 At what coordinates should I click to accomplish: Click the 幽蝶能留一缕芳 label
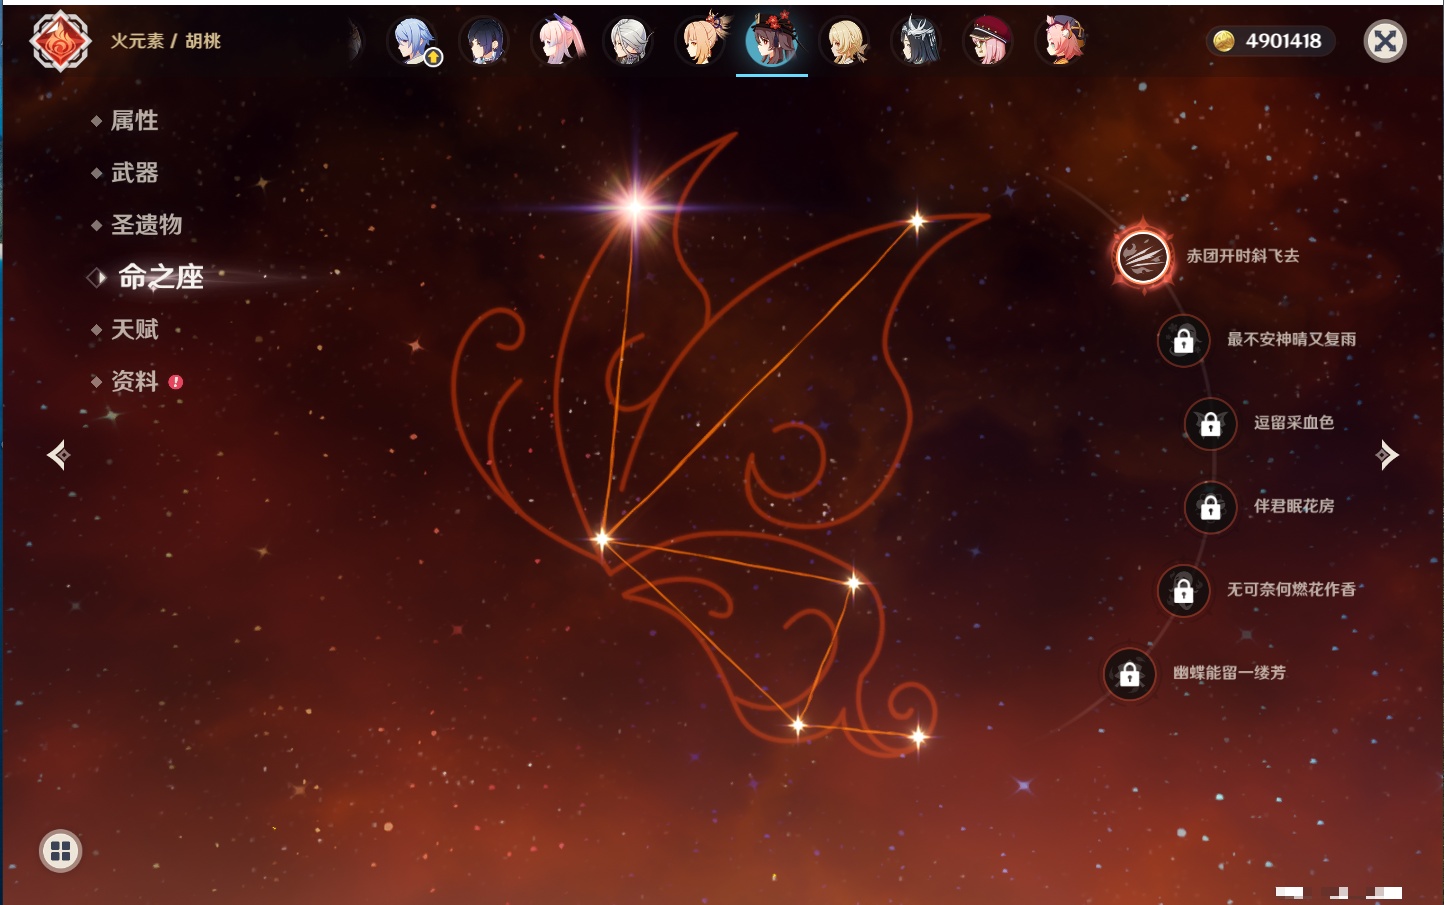point(1229,673)
